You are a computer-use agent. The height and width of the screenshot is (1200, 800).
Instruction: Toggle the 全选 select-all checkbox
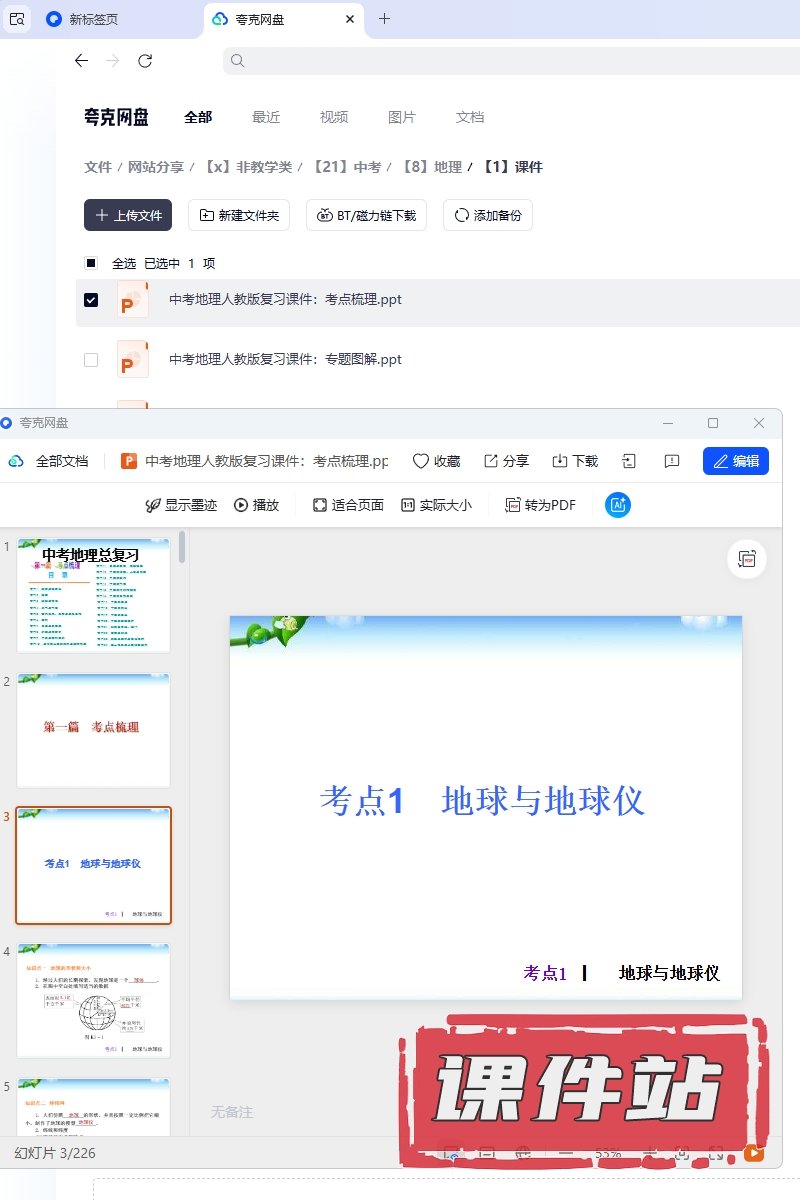click(x=91, y=263)
